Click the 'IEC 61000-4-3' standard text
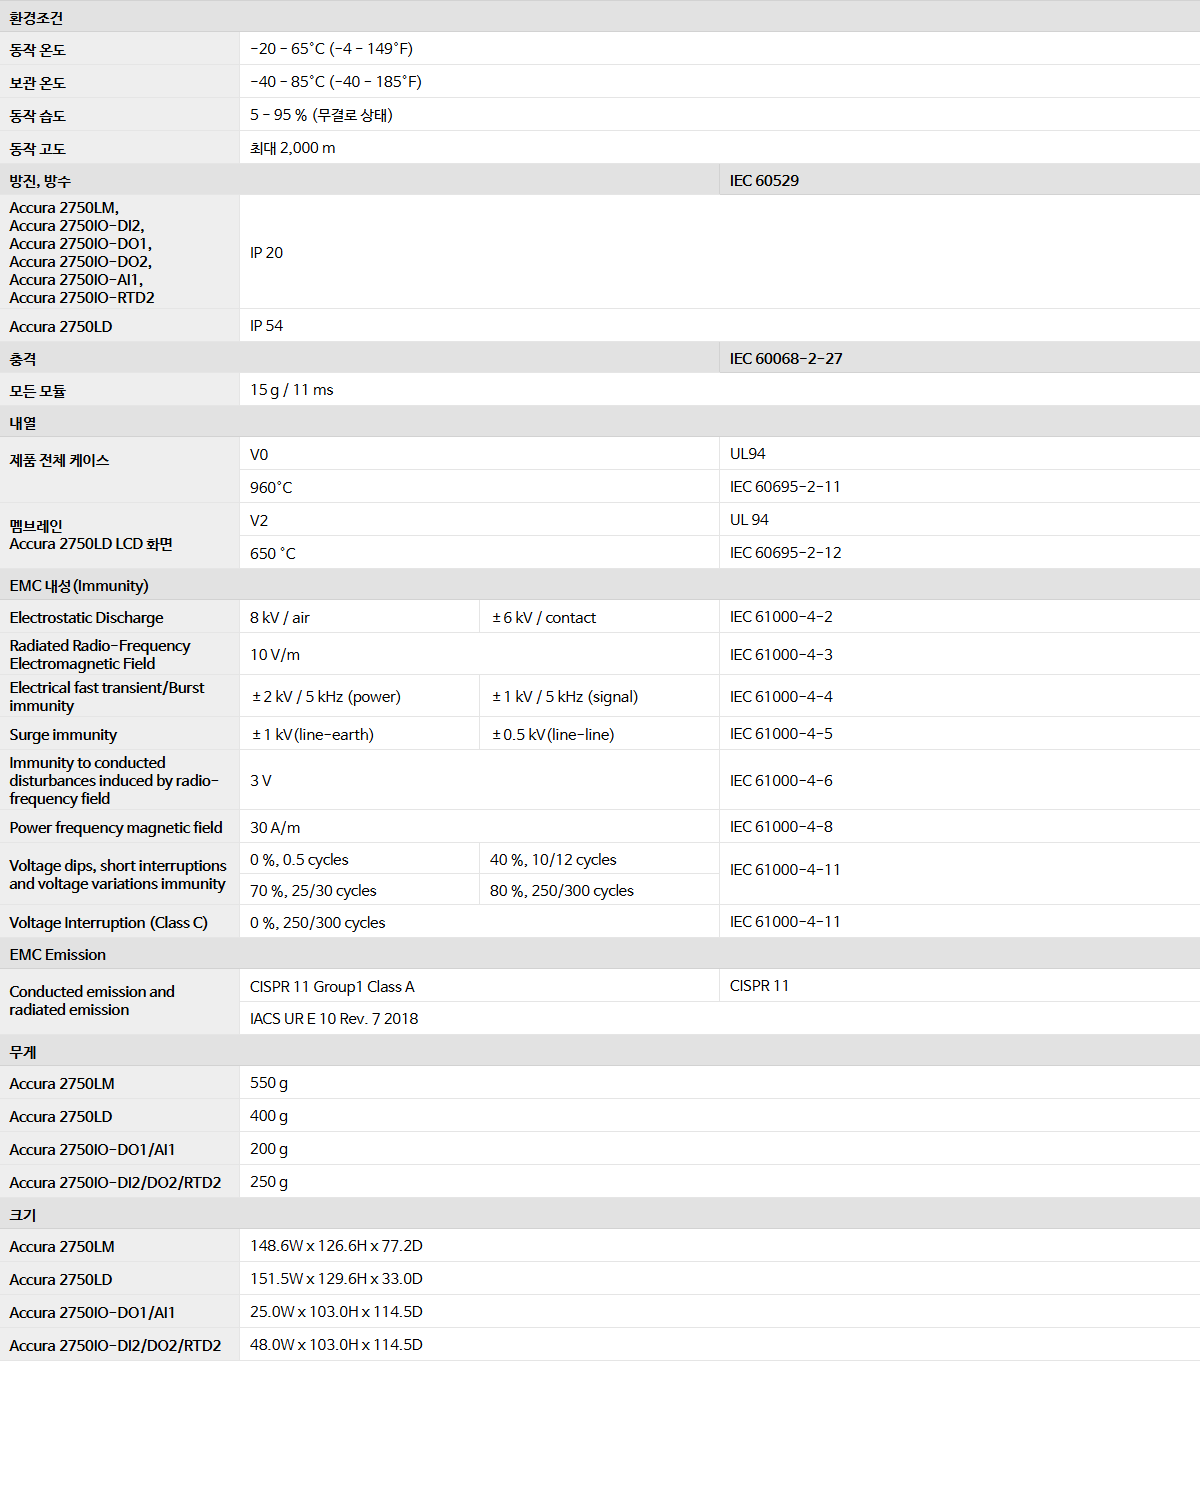 (x=781, y=655)
